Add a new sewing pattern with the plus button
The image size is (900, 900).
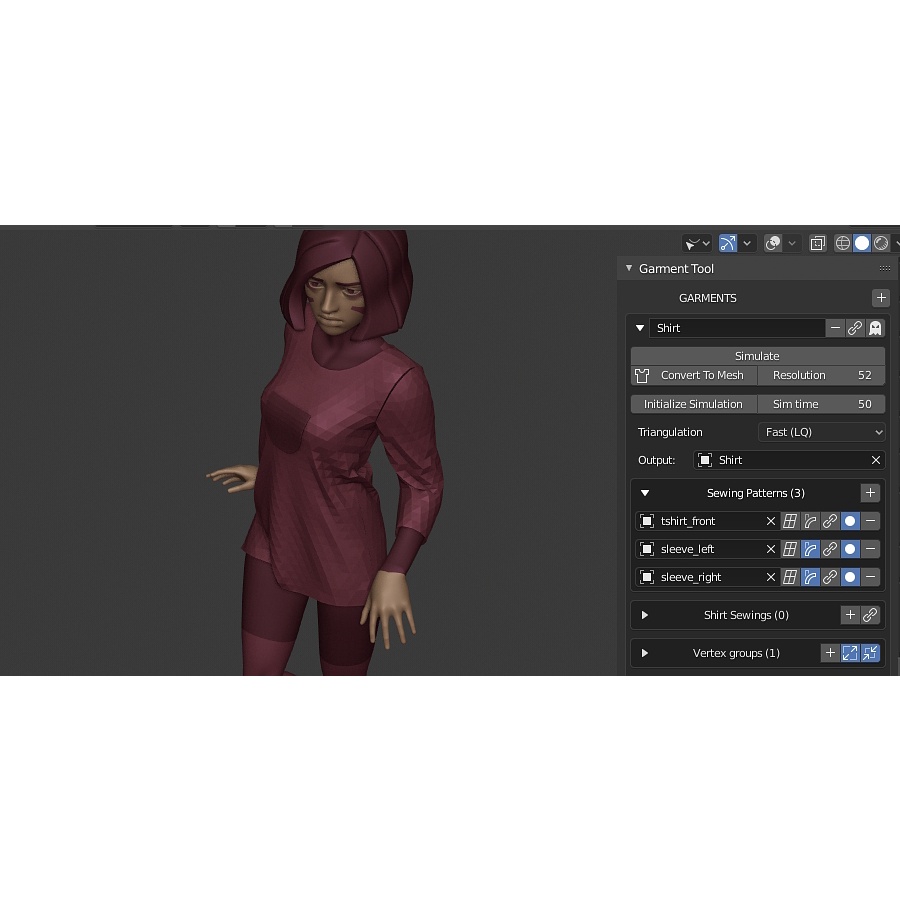pyautogui.click(x=870, y=493)
